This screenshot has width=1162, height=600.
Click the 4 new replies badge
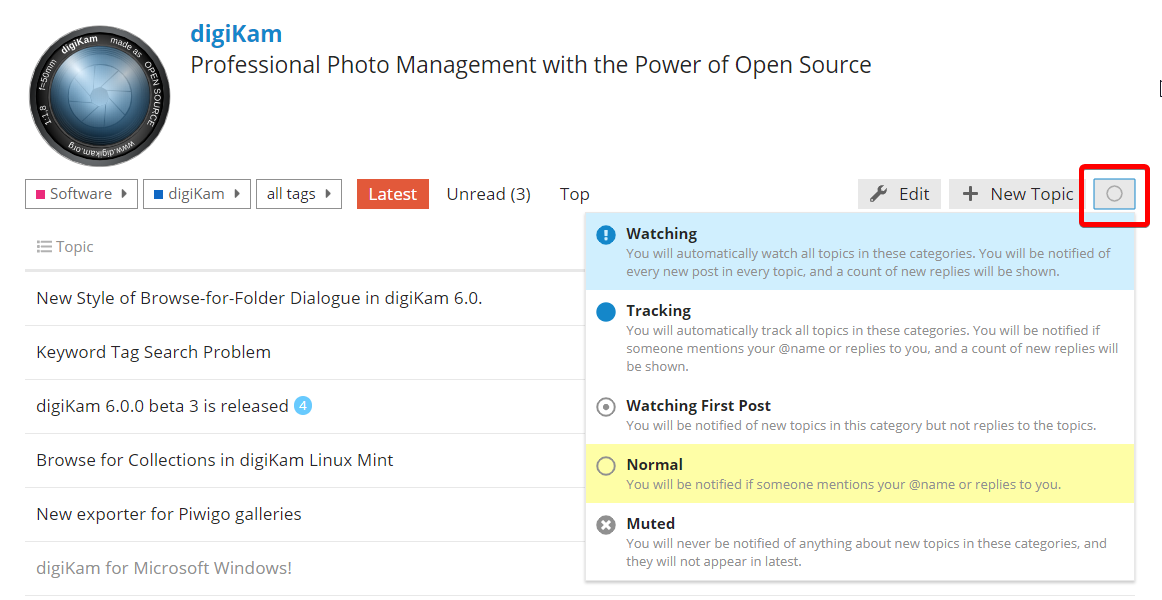point(303,406)
